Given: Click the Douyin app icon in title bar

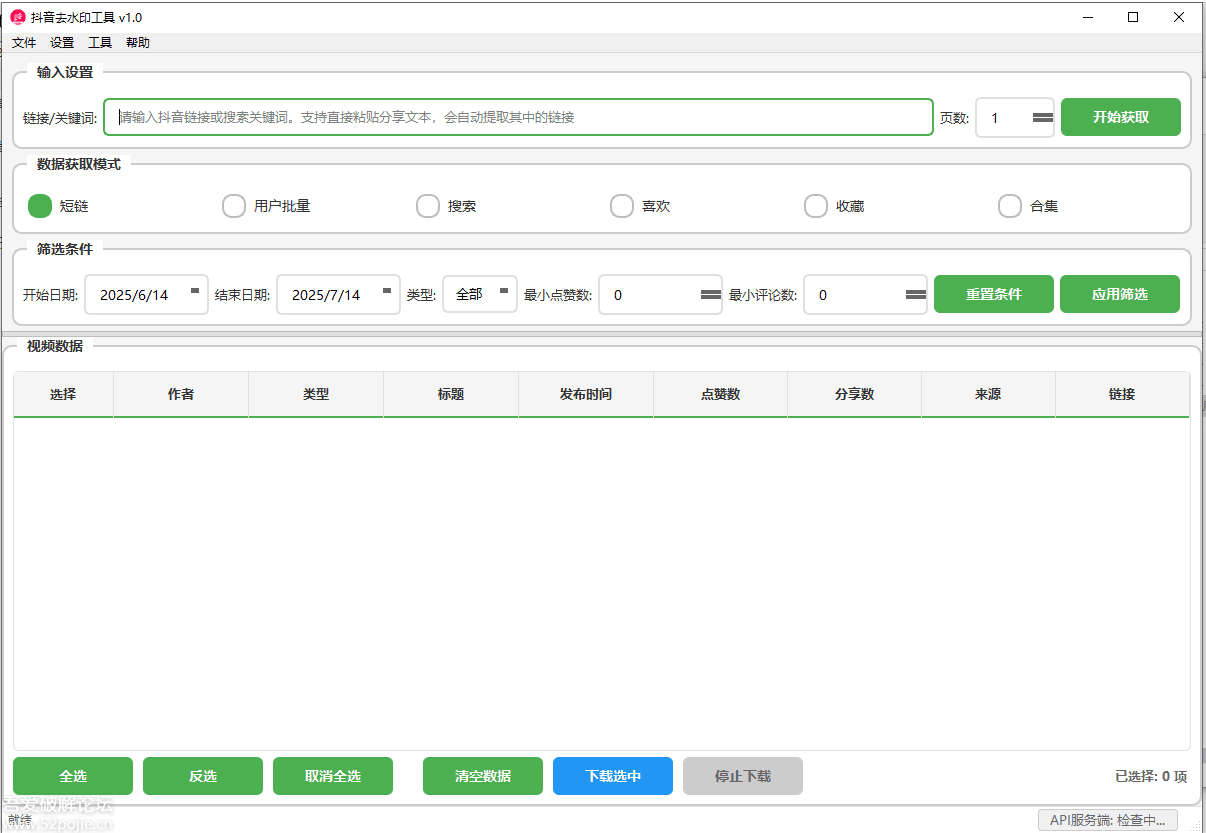Looking at the screenshot, I should [17, 17].
